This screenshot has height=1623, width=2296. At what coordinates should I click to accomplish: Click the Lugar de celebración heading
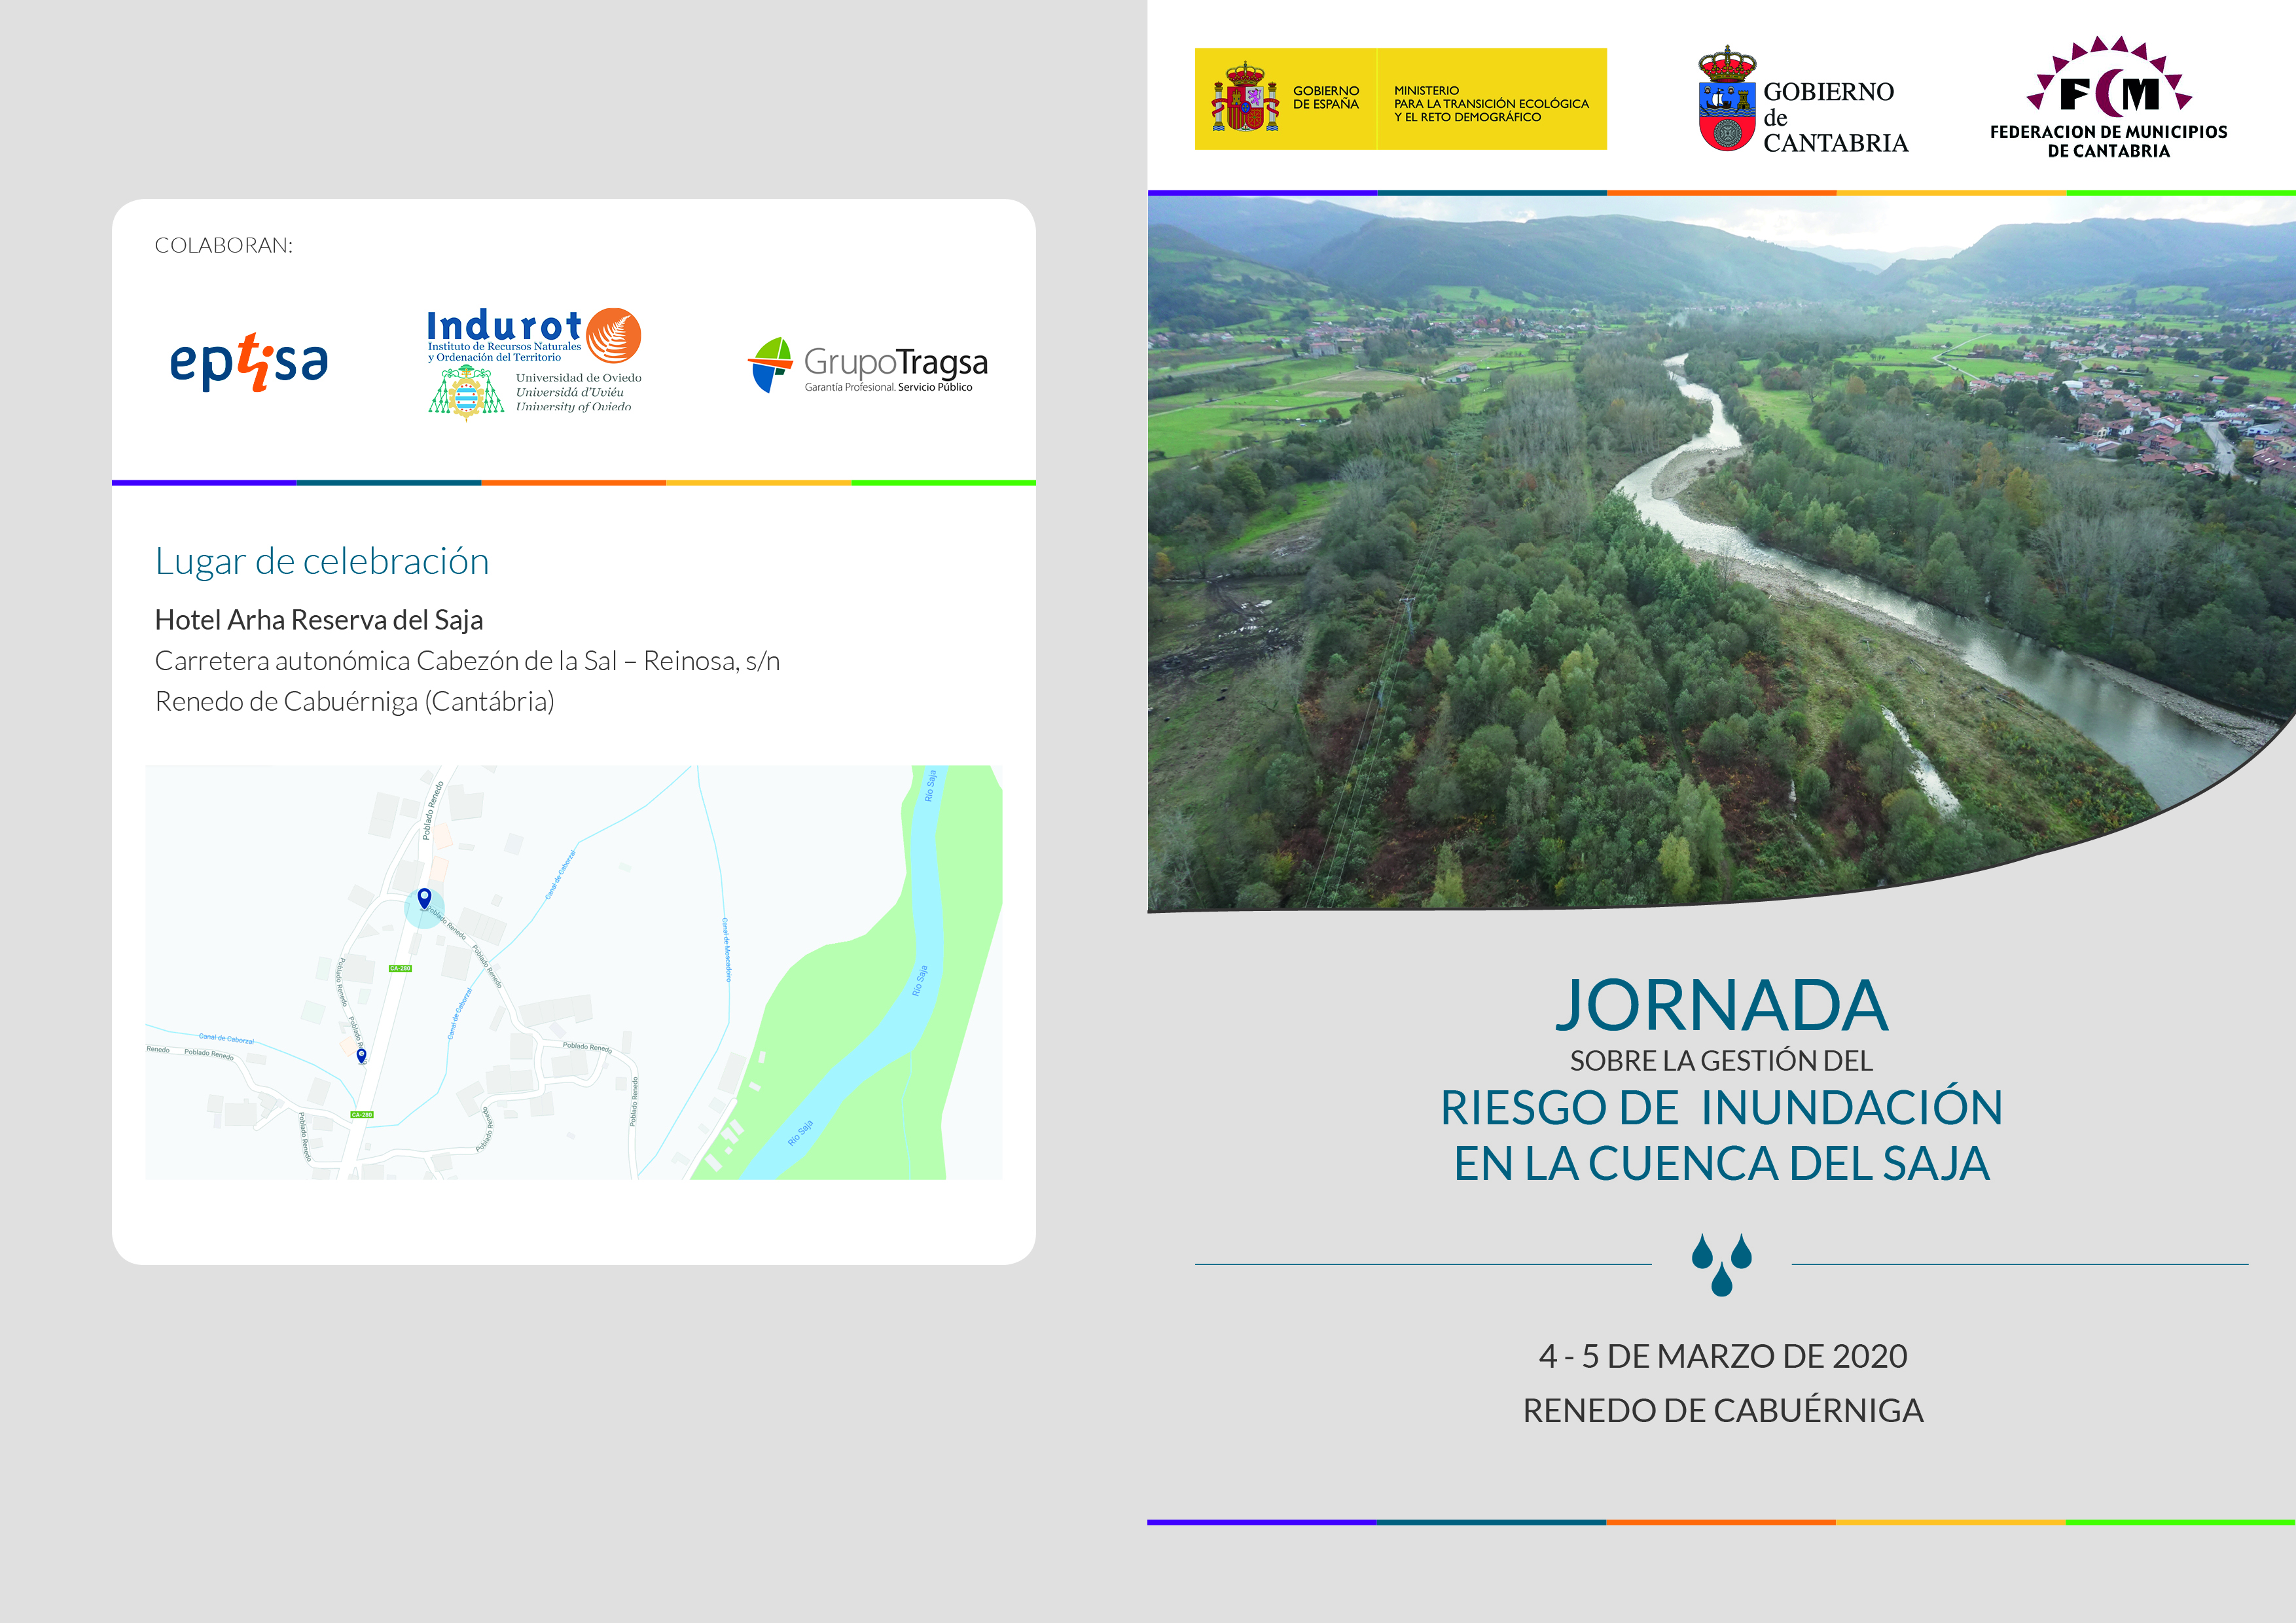322,561
